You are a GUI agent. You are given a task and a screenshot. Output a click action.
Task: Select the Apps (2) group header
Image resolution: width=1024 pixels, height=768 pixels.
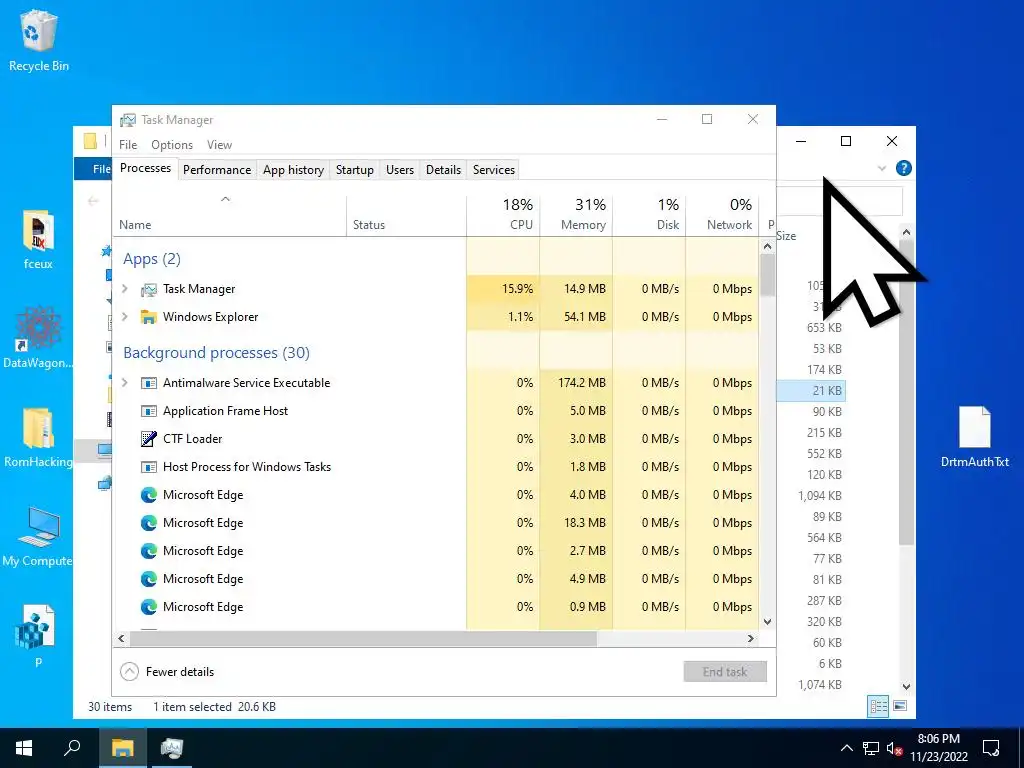click(152, 259)
